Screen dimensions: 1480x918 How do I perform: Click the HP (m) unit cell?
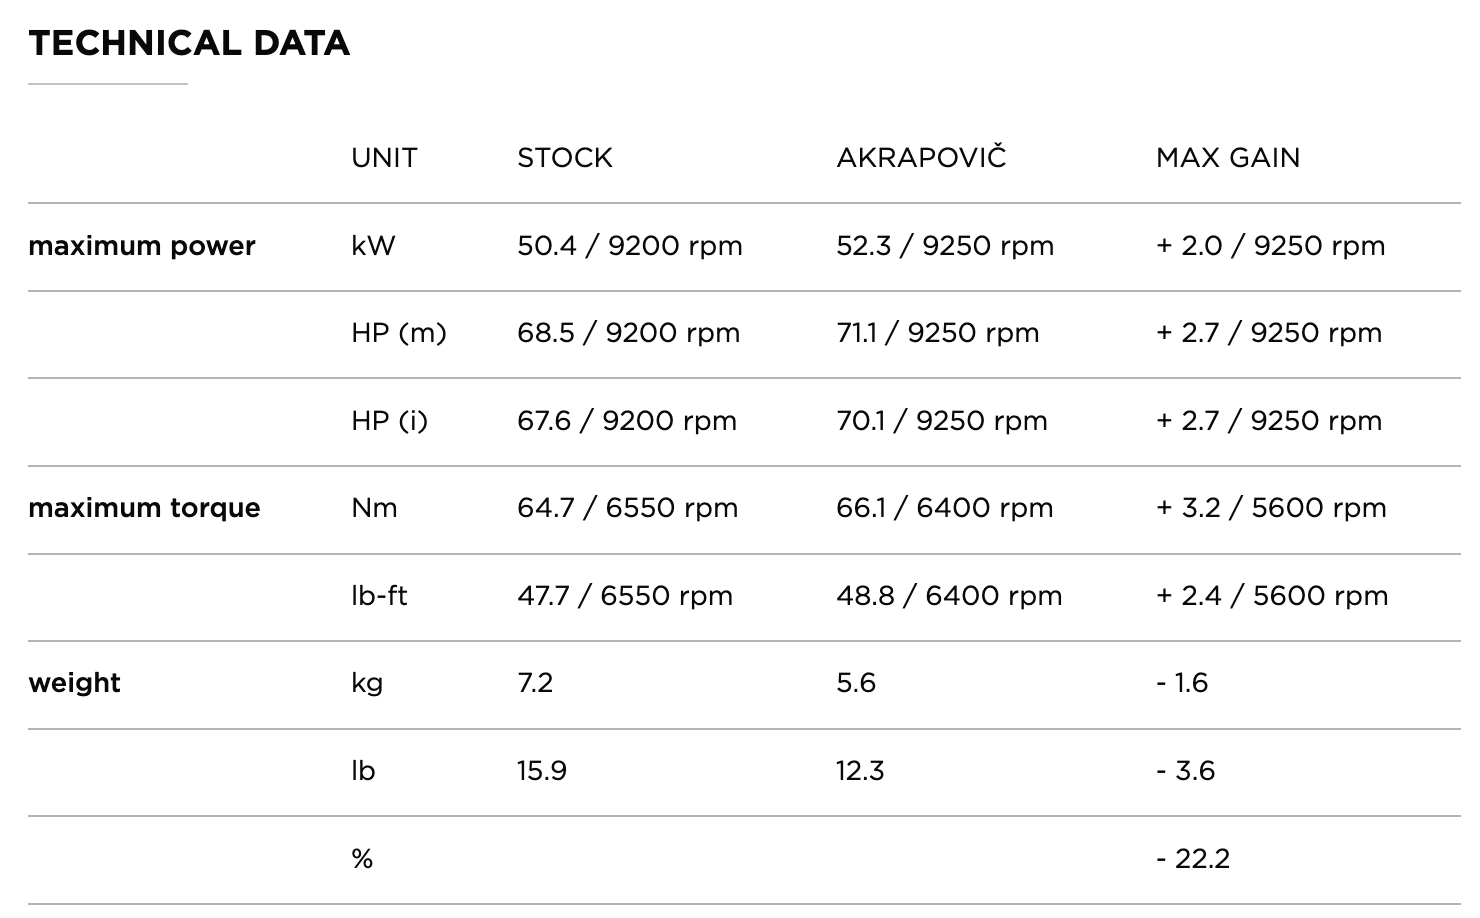coord(399,333)
